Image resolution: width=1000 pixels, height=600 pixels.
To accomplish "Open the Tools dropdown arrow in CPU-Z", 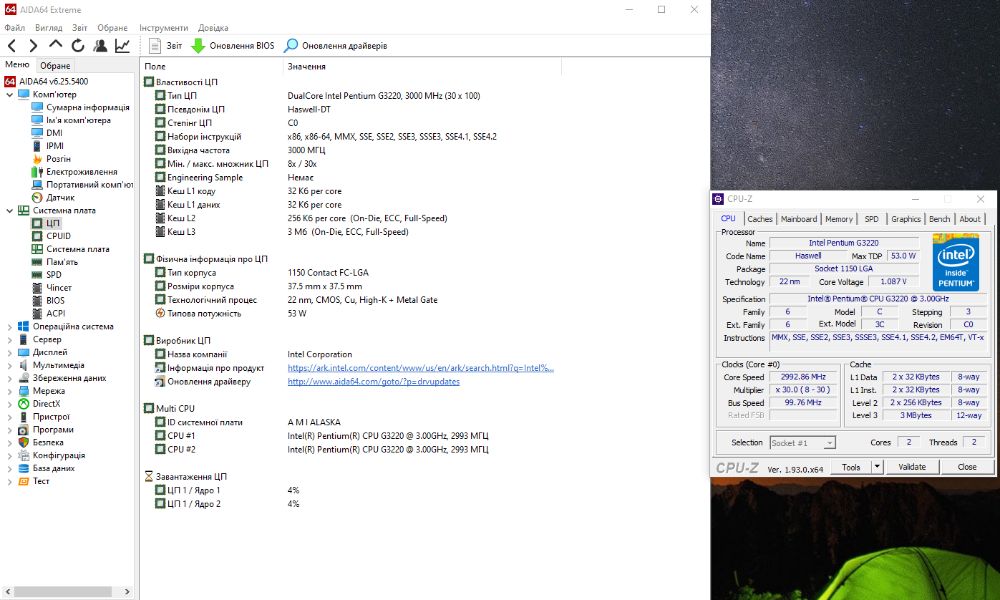I will tap(877, 467).
